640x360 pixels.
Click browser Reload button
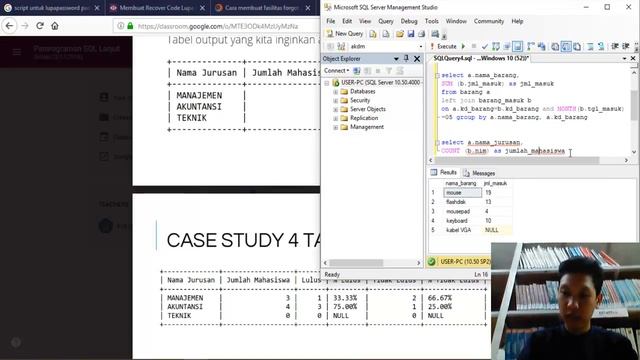tap(40, 26)
